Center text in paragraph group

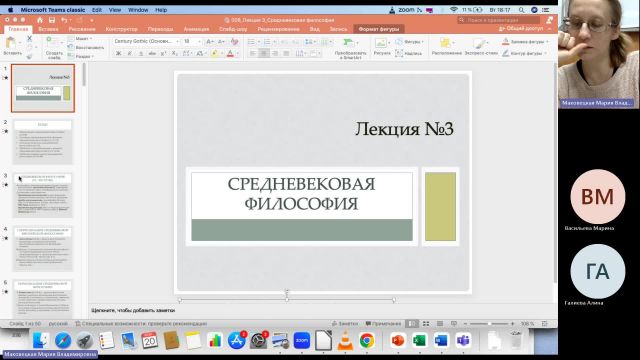point(264,53)
